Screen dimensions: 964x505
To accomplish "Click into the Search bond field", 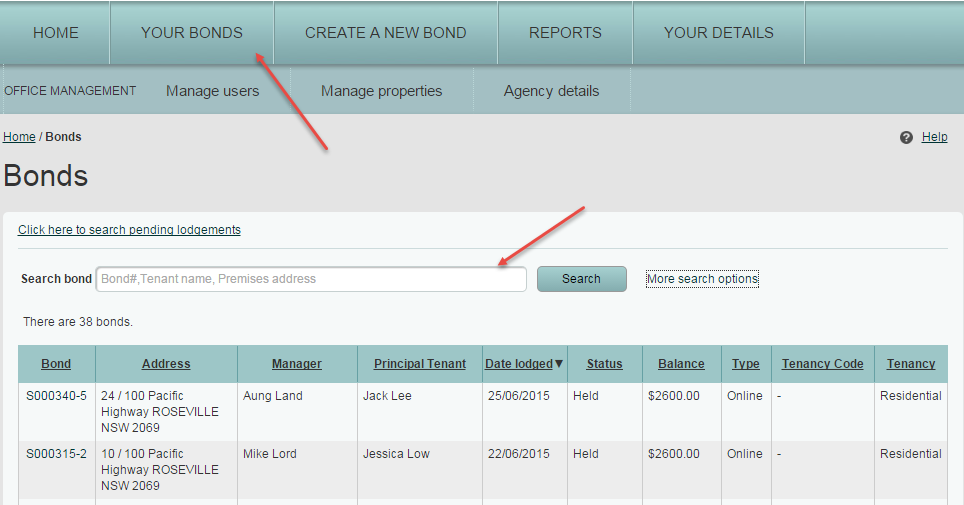I will click(x=311, y=279).
